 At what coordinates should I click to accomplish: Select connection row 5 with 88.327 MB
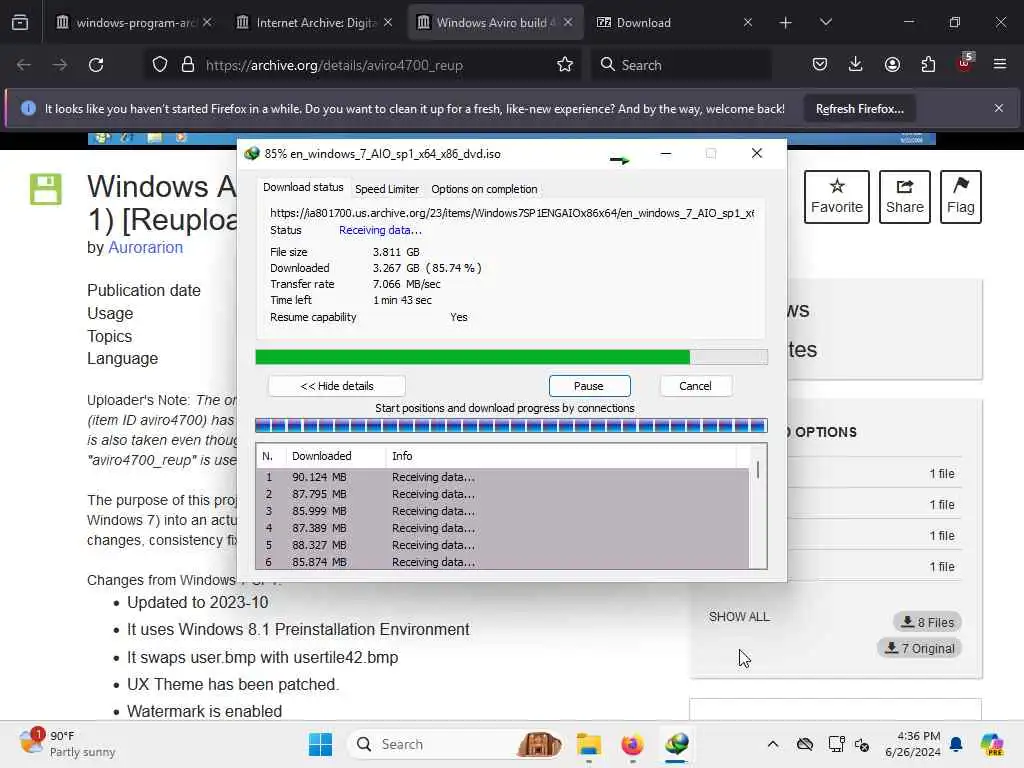[x=502, y=545]
